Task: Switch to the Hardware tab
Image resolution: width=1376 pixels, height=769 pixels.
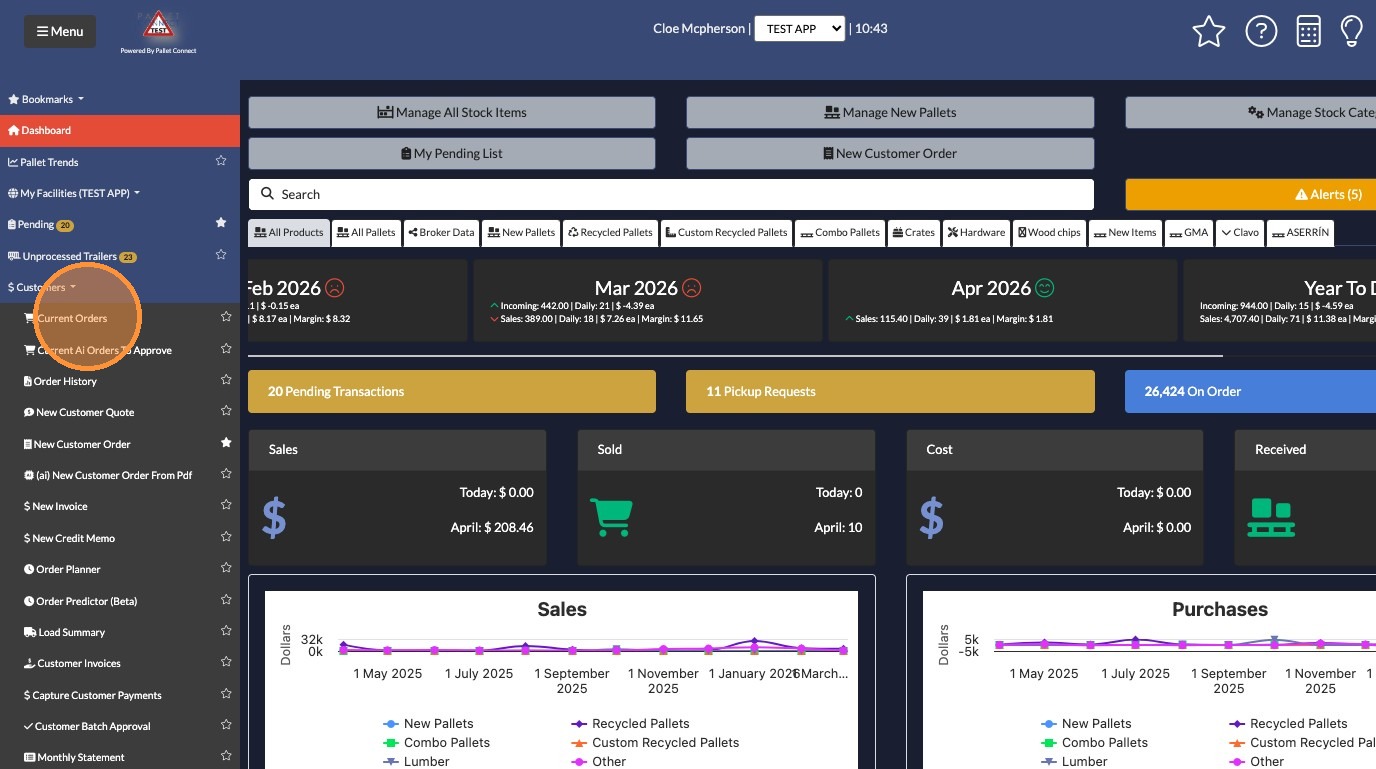Action: tap(976, 233)
